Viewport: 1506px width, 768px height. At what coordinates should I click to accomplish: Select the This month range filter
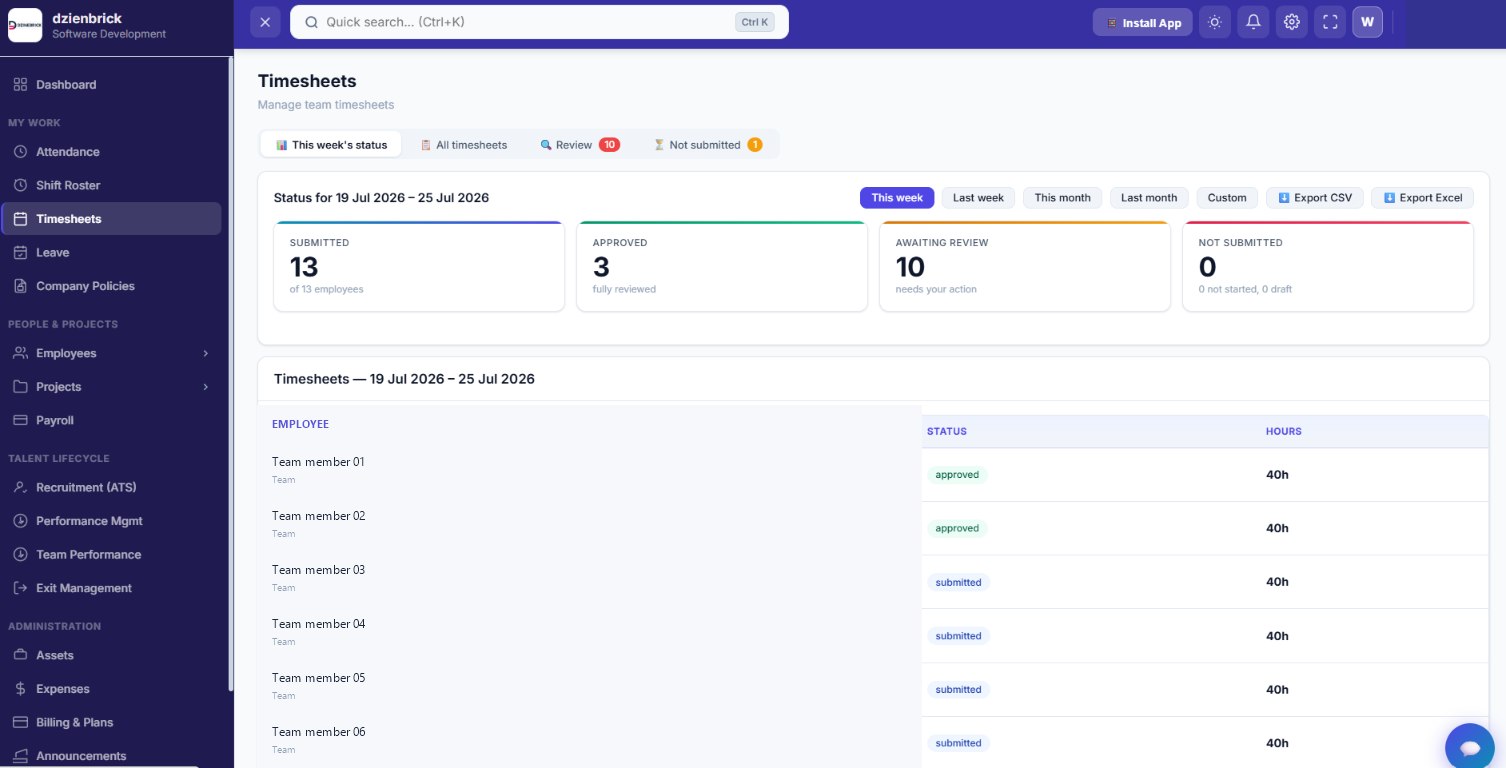1062,198
